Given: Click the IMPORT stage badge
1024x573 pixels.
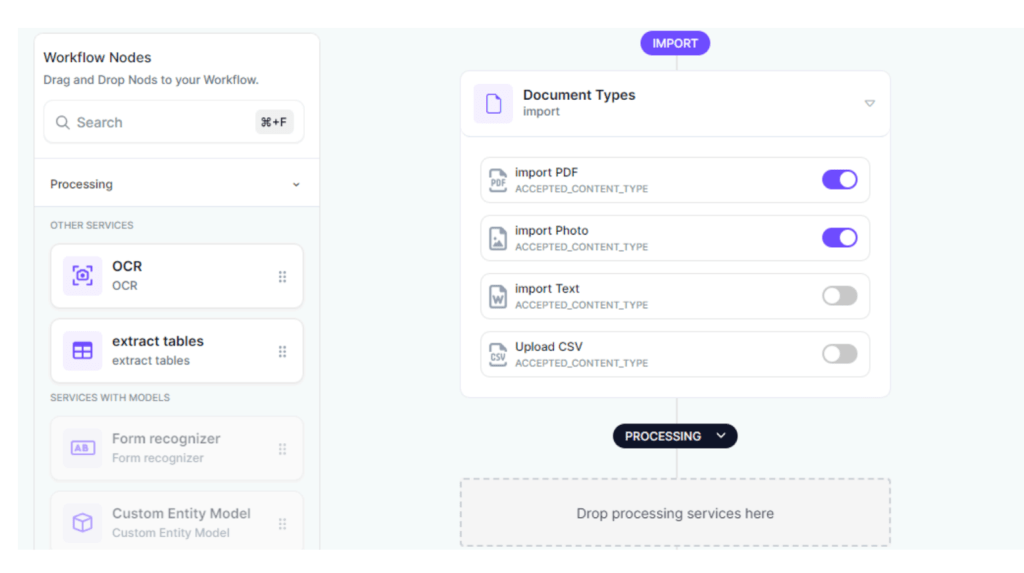Looking at the screenshot, I should pos(675,43).
